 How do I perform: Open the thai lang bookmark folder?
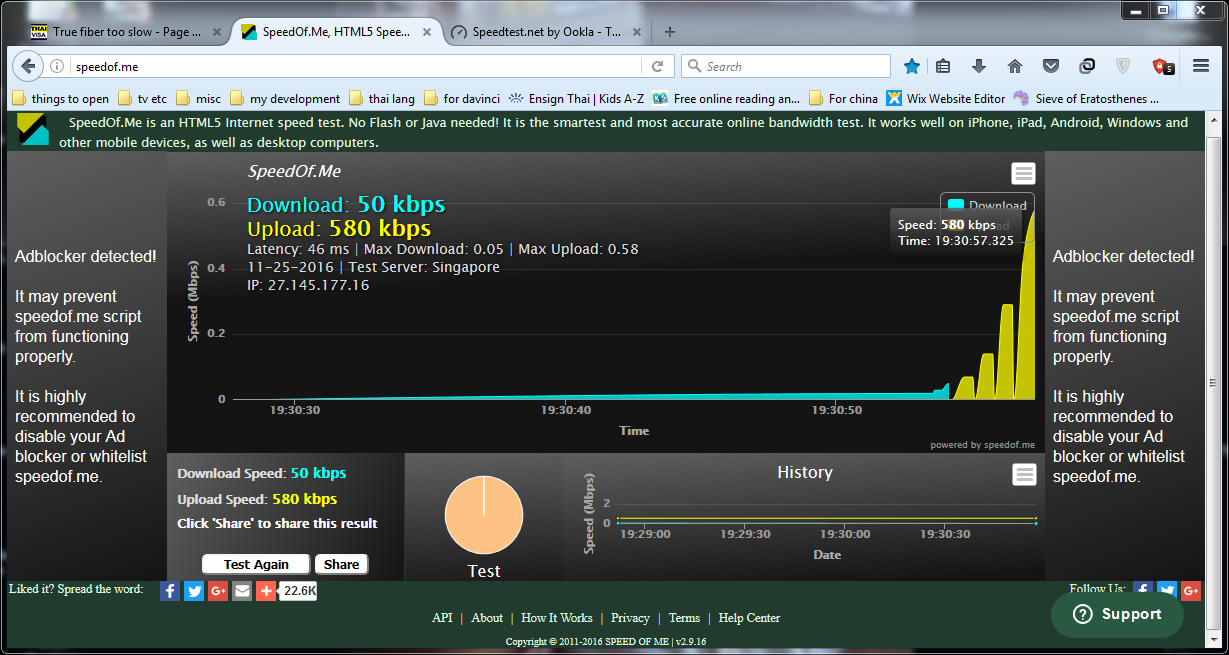[383, 98]
